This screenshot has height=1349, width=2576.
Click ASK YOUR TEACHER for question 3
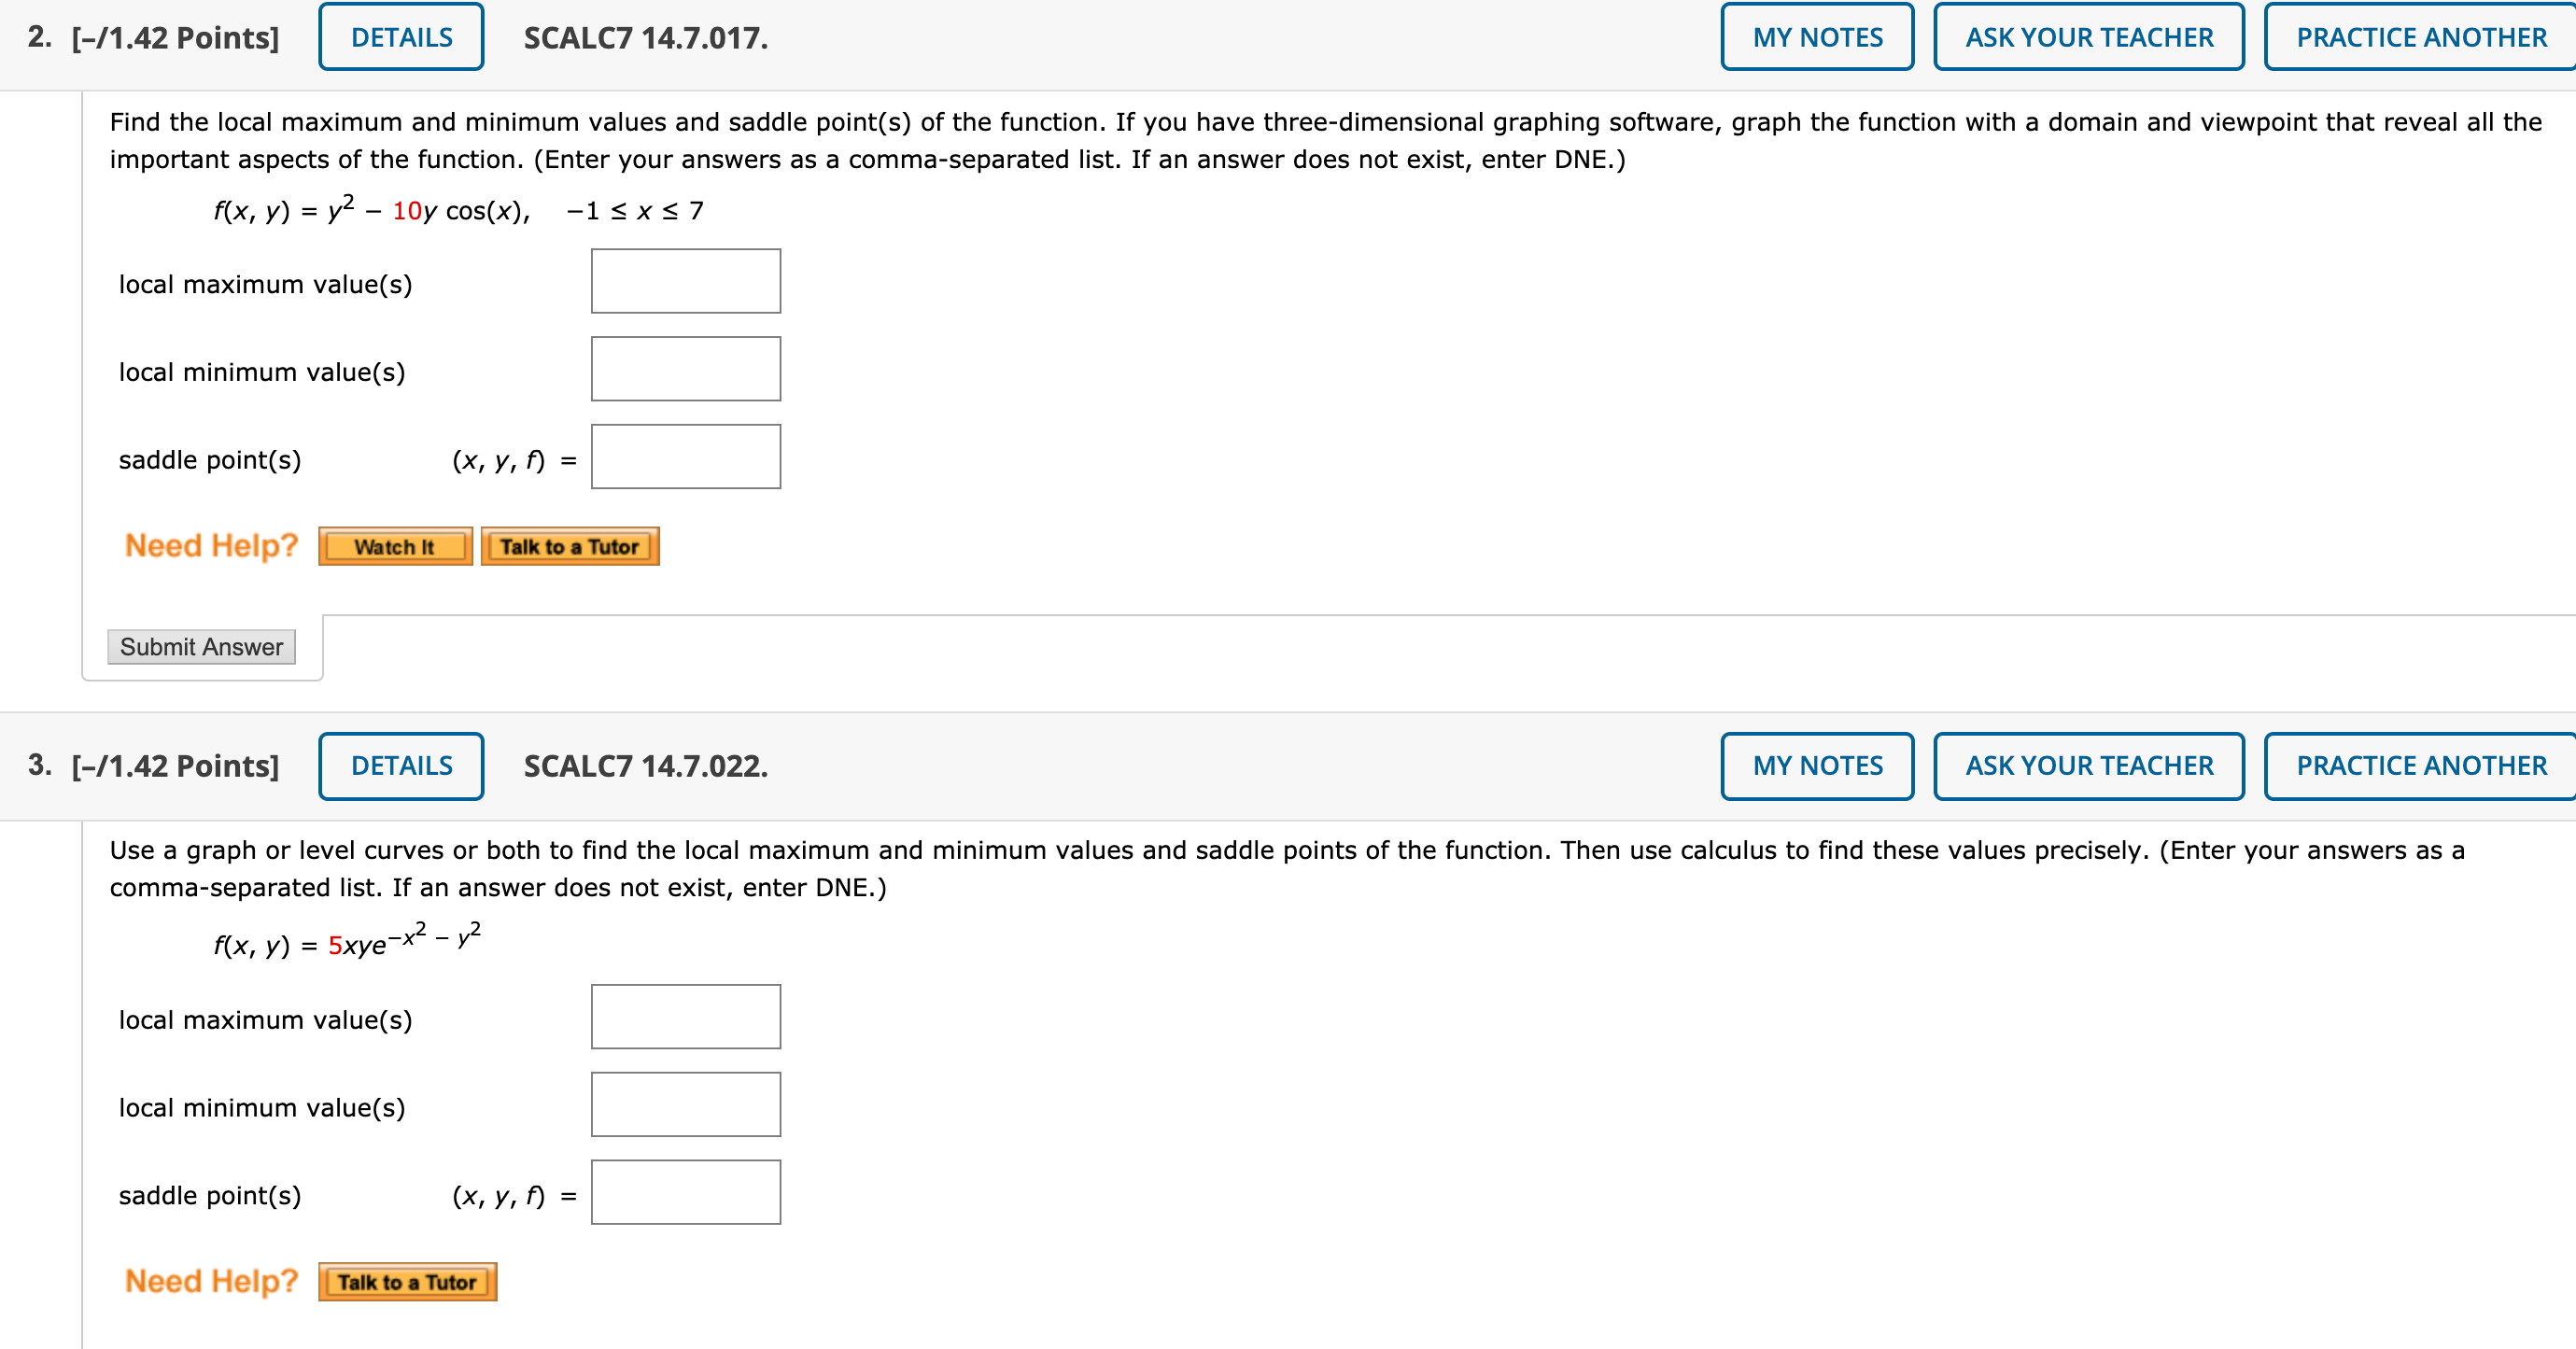(x=2089, y=766)
